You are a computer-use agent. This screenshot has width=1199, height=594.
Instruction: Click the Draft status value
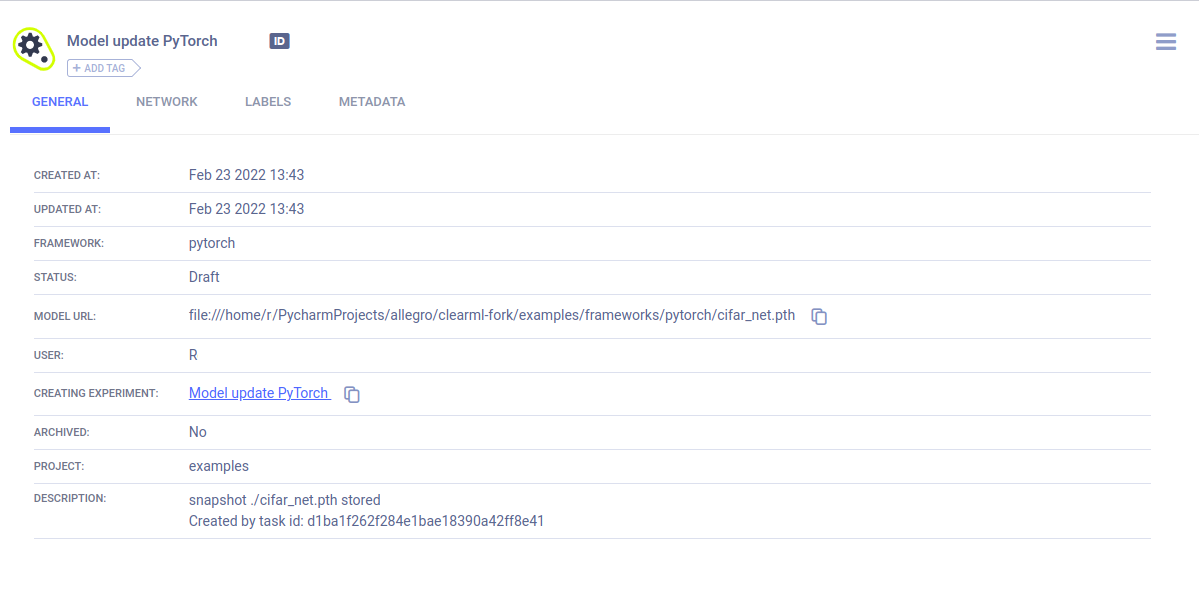204,277
